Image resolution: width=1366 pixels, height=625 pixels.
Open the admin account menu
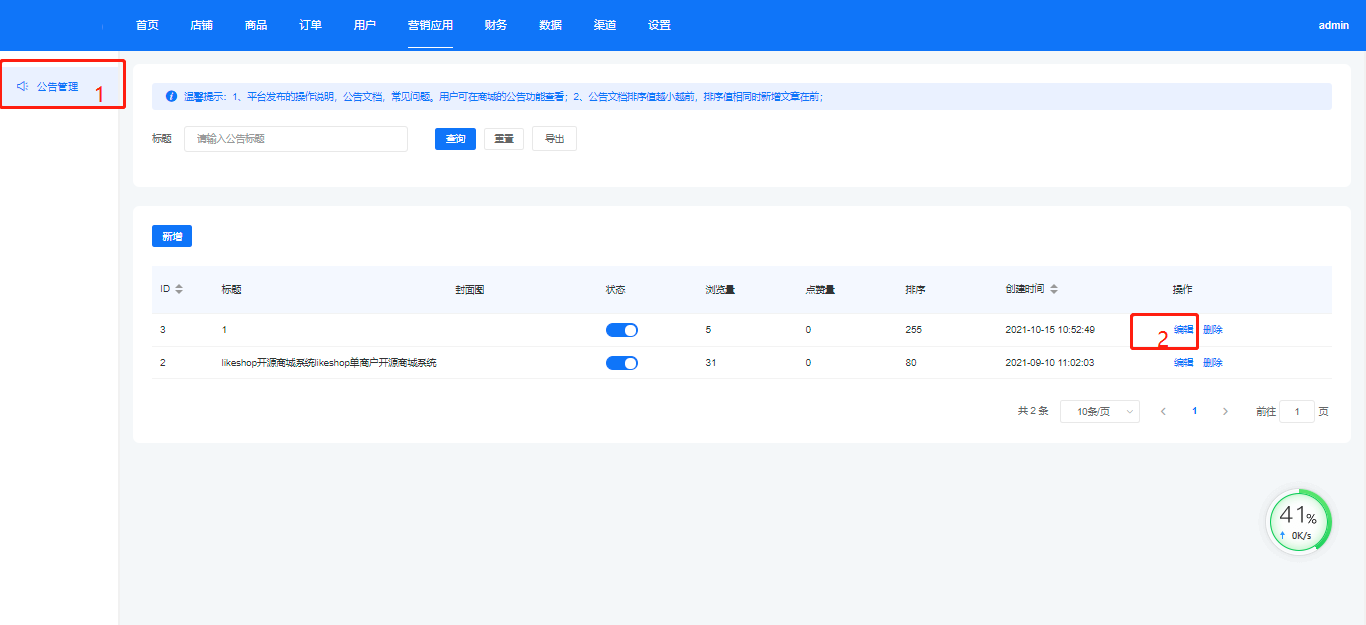click(x=1333, y=25)
